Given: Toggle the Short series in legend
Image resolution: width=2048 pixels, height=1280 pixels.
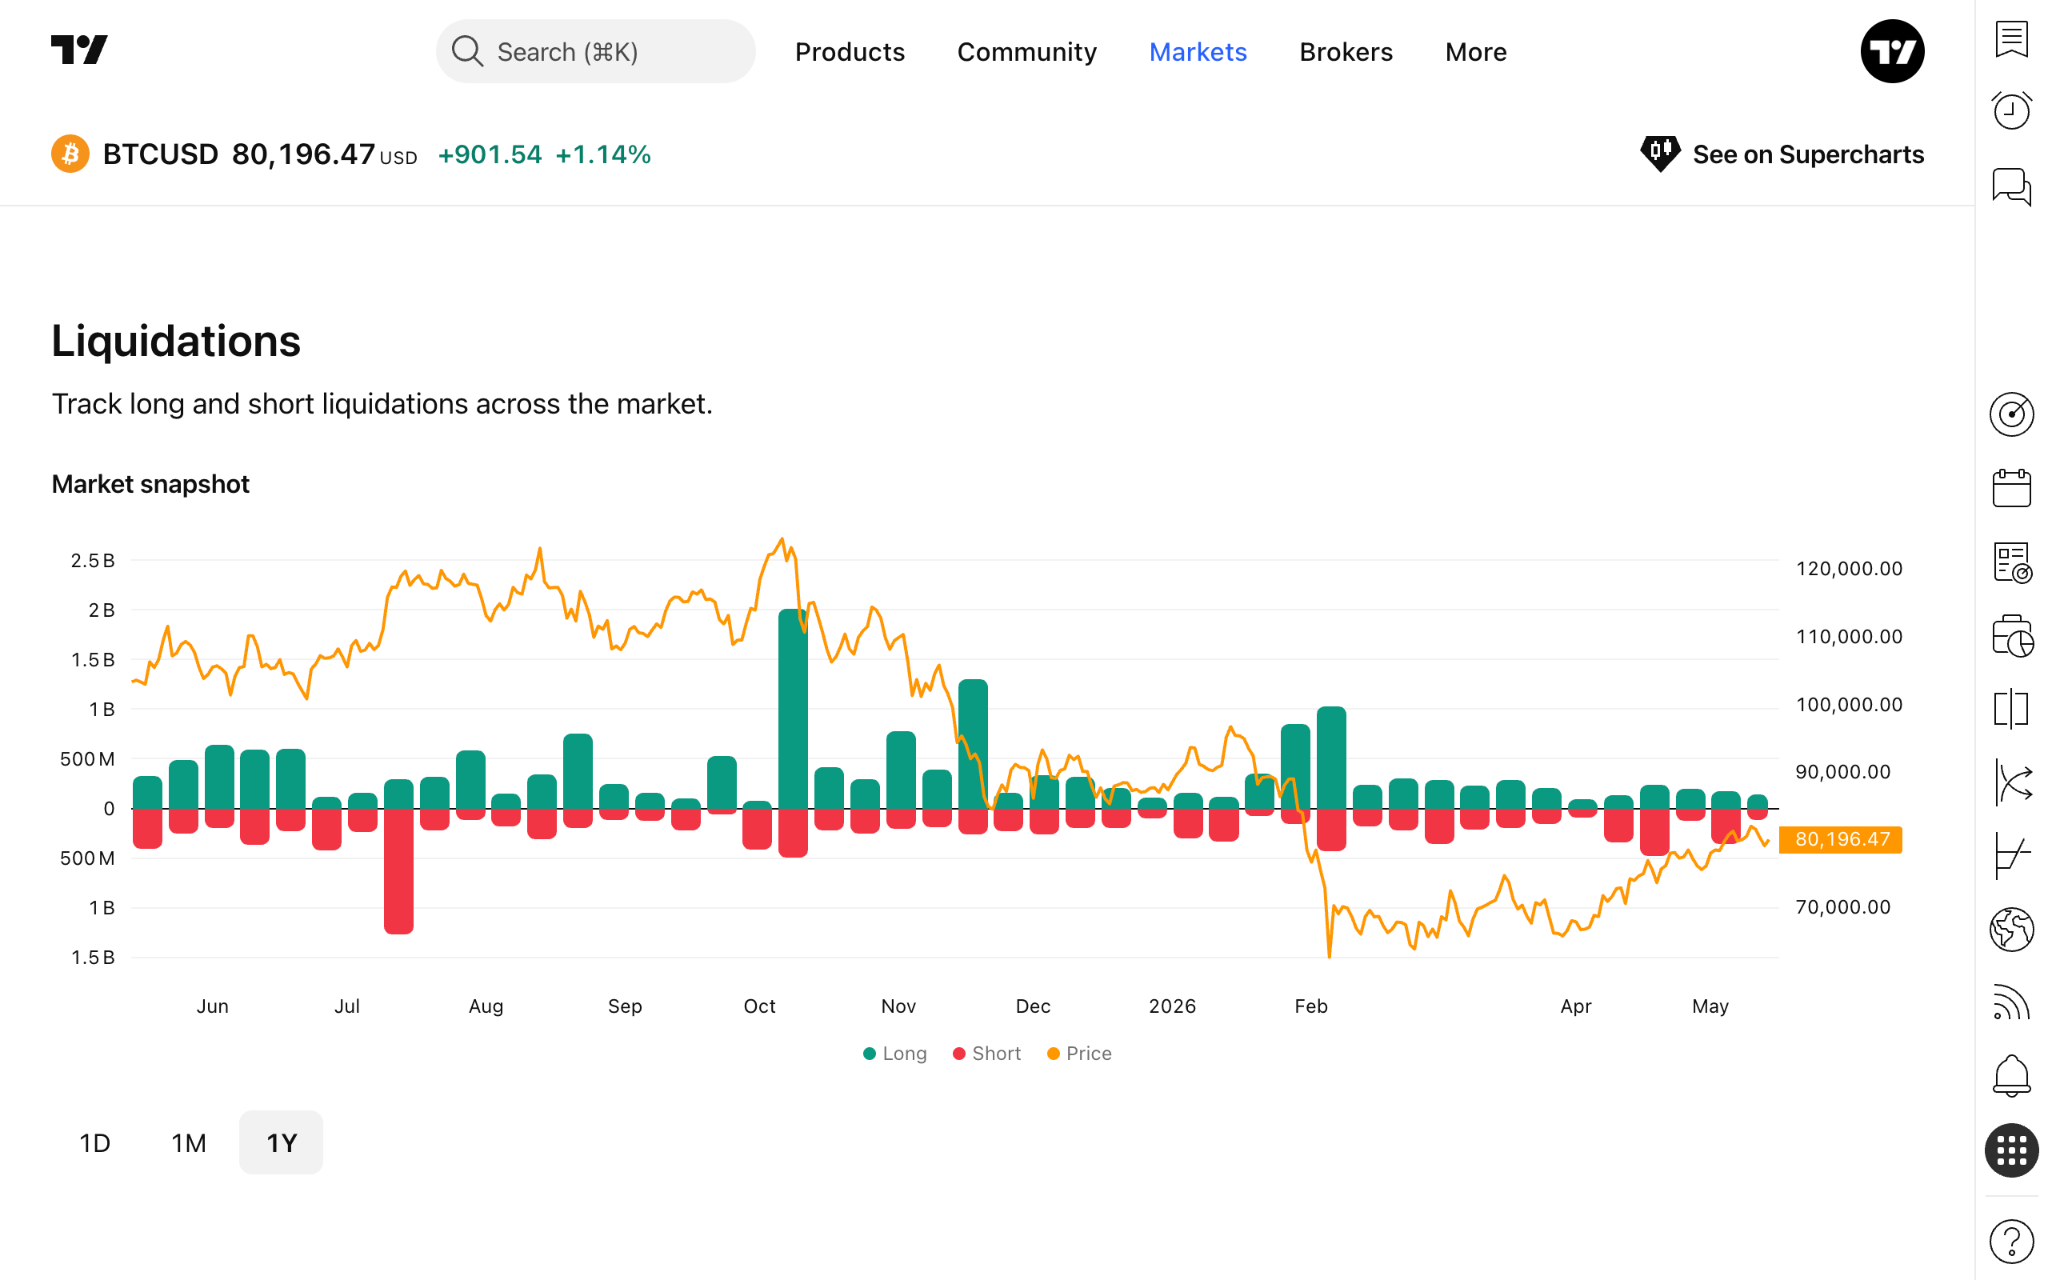Looking at the screenshot, I should pos(987,1053).
